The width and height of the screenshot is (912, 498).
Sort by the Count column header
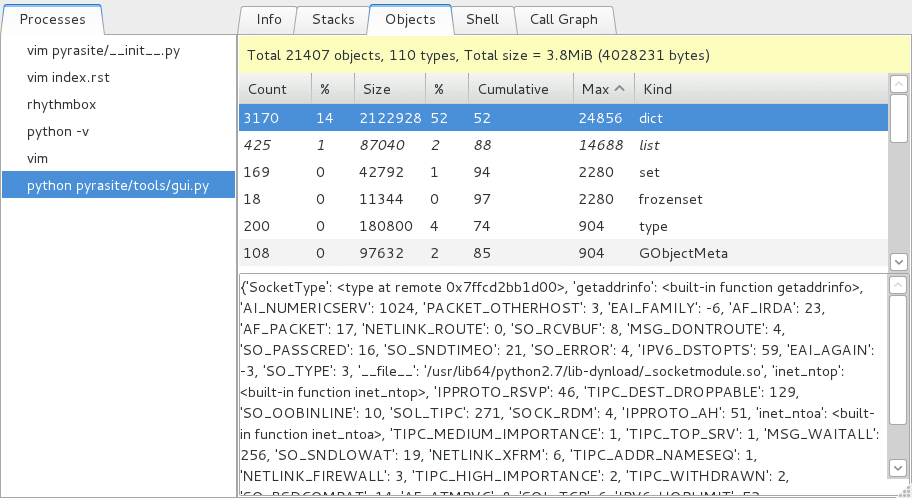point(275,89)
